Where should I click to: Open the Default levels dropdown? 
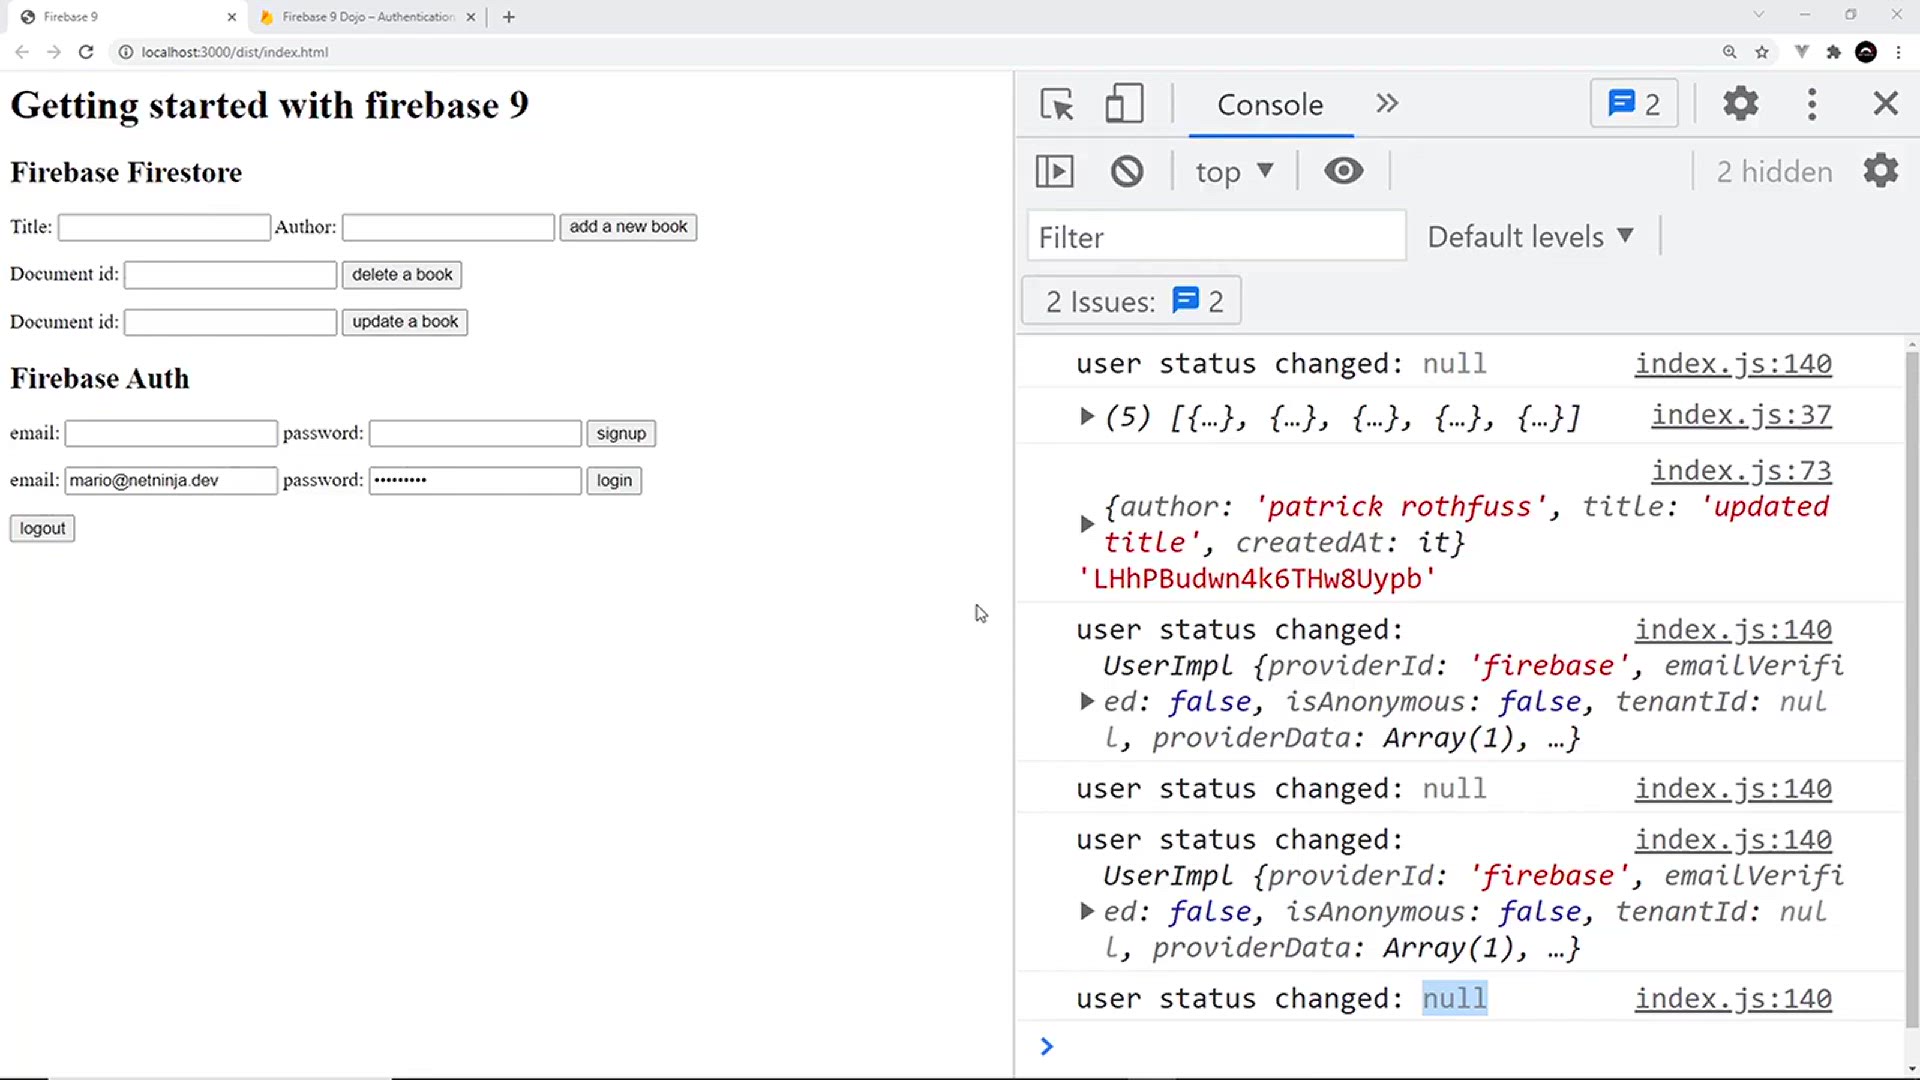point(1530,237)
